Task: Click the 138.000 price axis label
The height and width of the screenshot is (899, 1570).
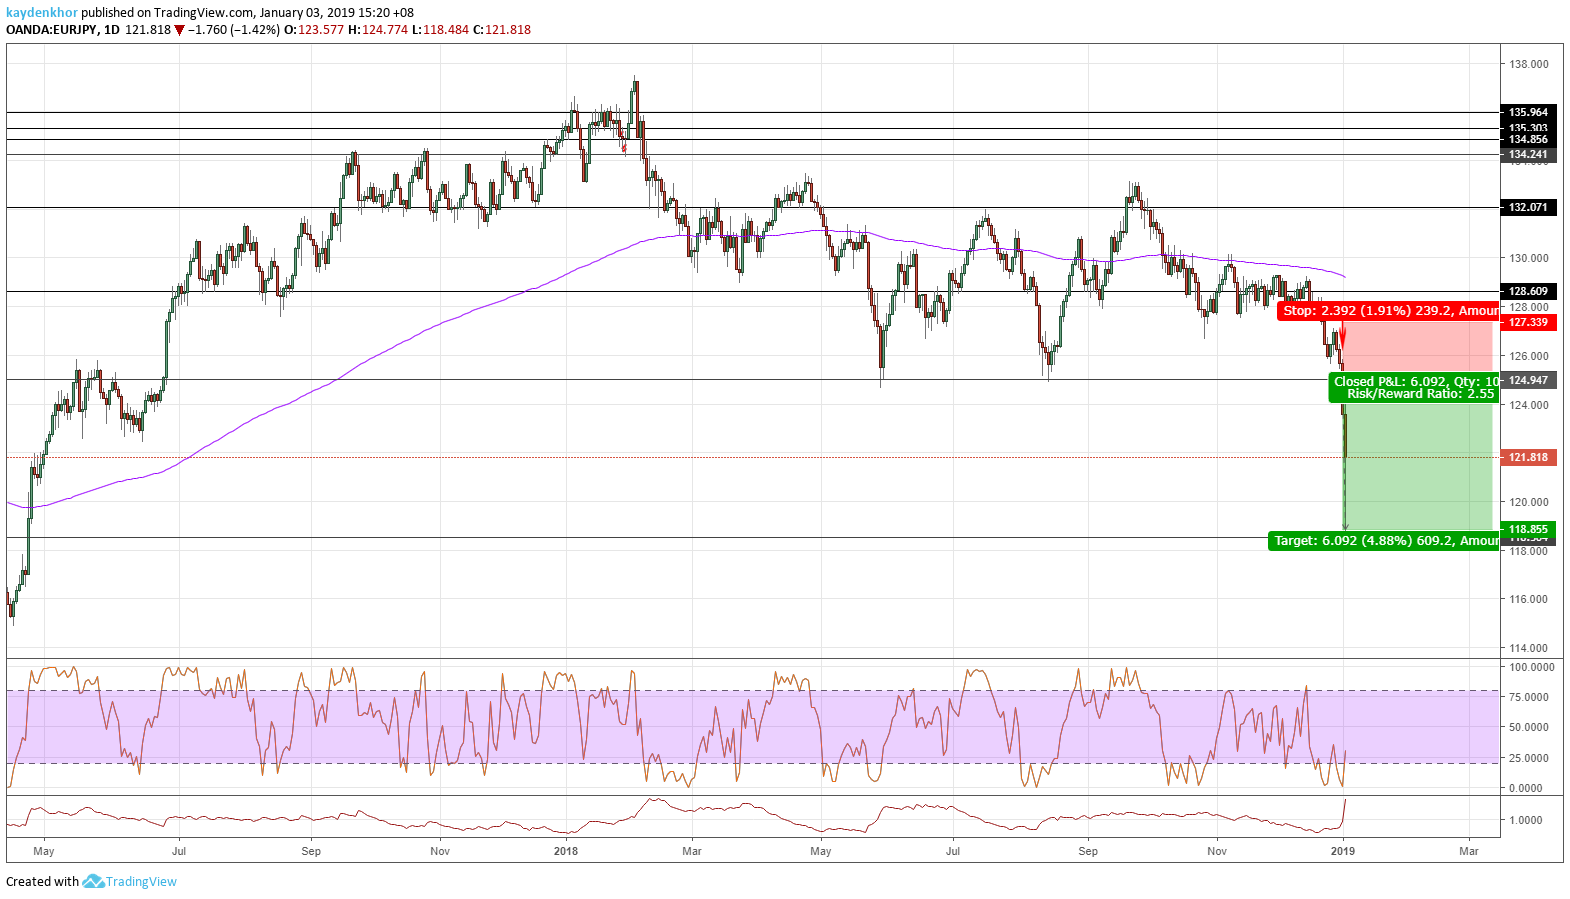Action: click(1529, 64)
